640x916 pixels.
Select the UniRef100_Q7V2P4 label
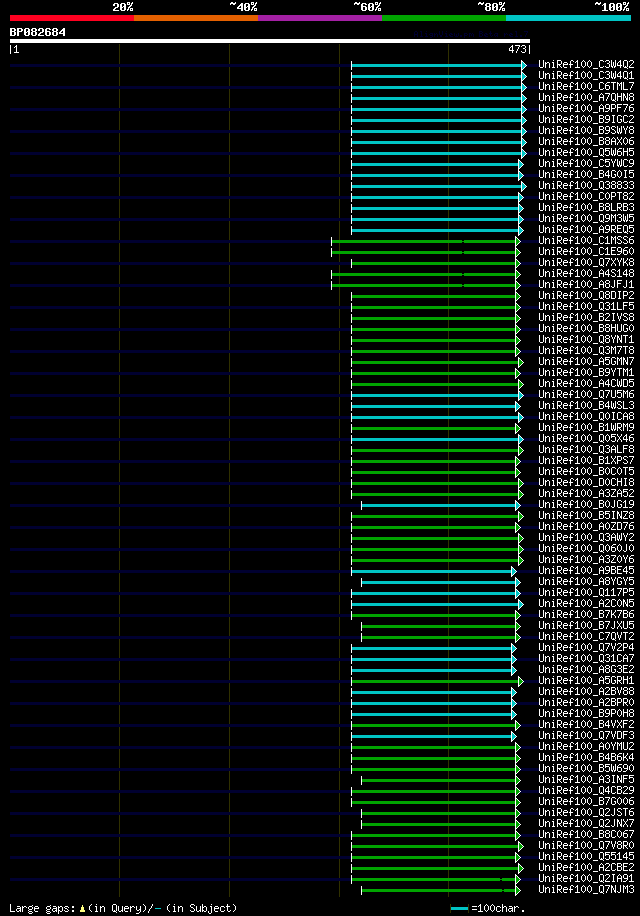(x=586, y=648)
